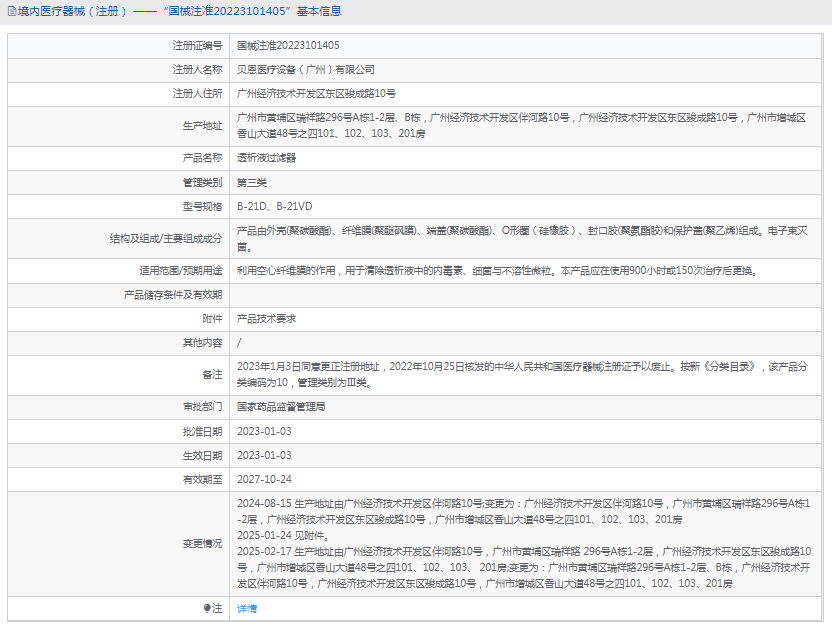Click the 附件 label

(212, 318)
